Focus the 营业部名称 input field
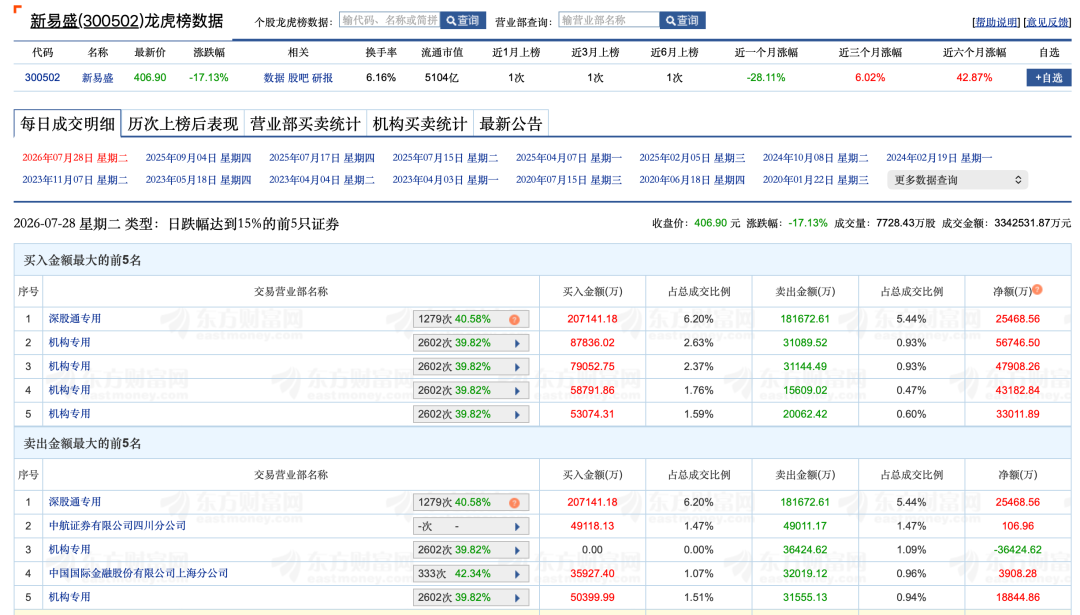Screen dimensions: 1080x615 [x=609, y=21]
